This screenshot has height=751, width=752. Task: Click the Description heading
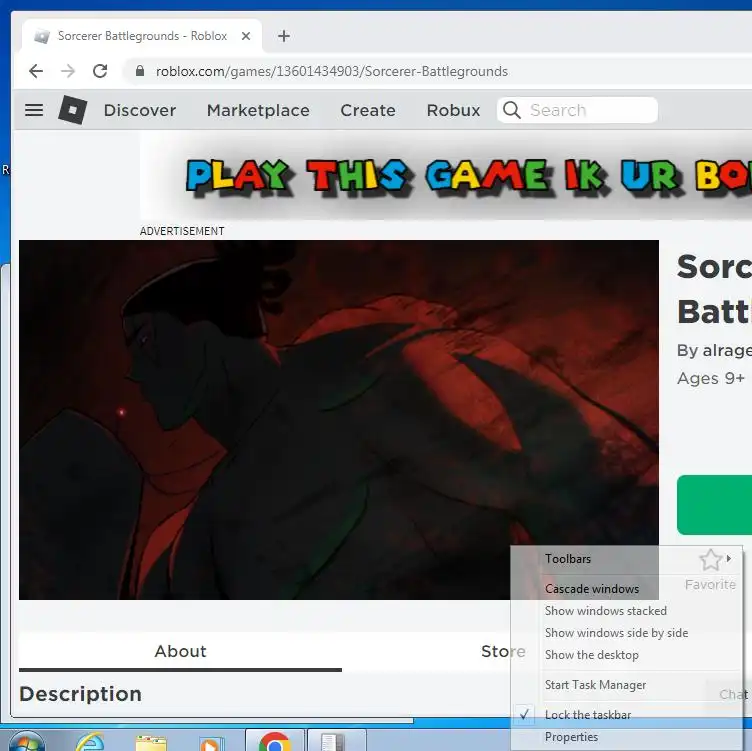[81, 694]
